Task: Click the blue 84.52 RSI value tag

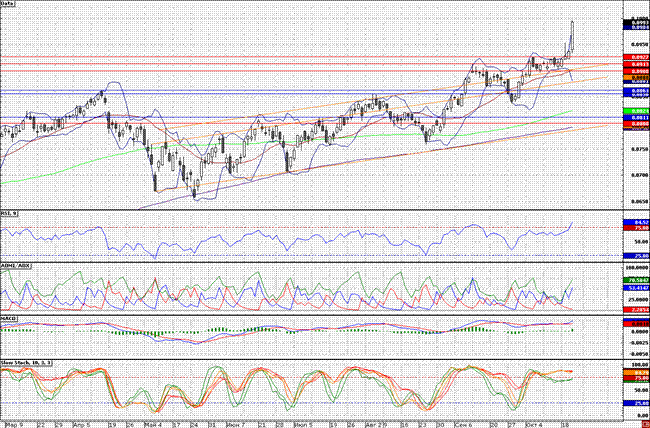Action: pos(635,222)
